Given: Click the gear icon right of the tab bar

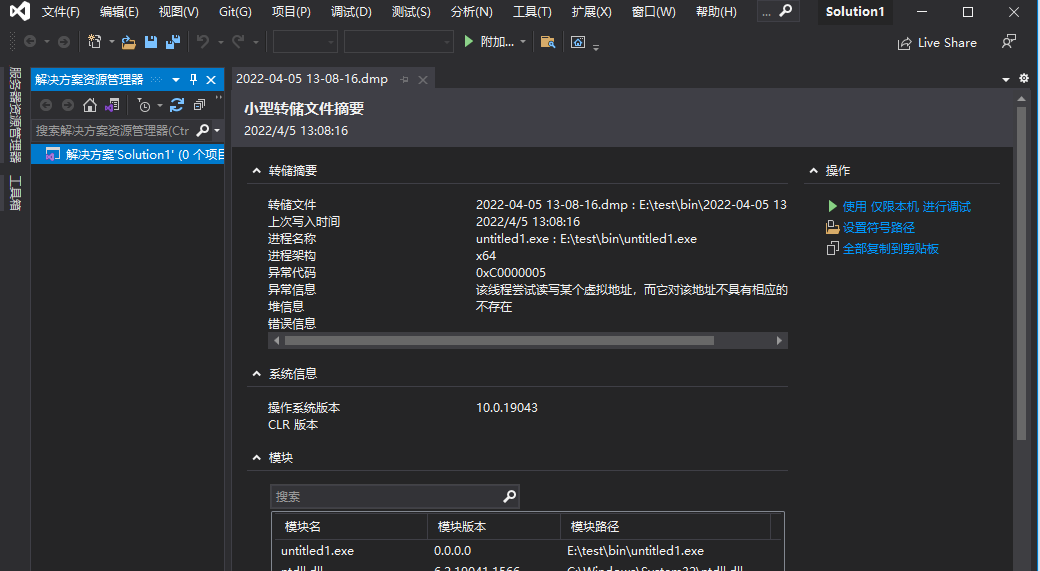Looking at the screenshot, I should (1023, 79).
